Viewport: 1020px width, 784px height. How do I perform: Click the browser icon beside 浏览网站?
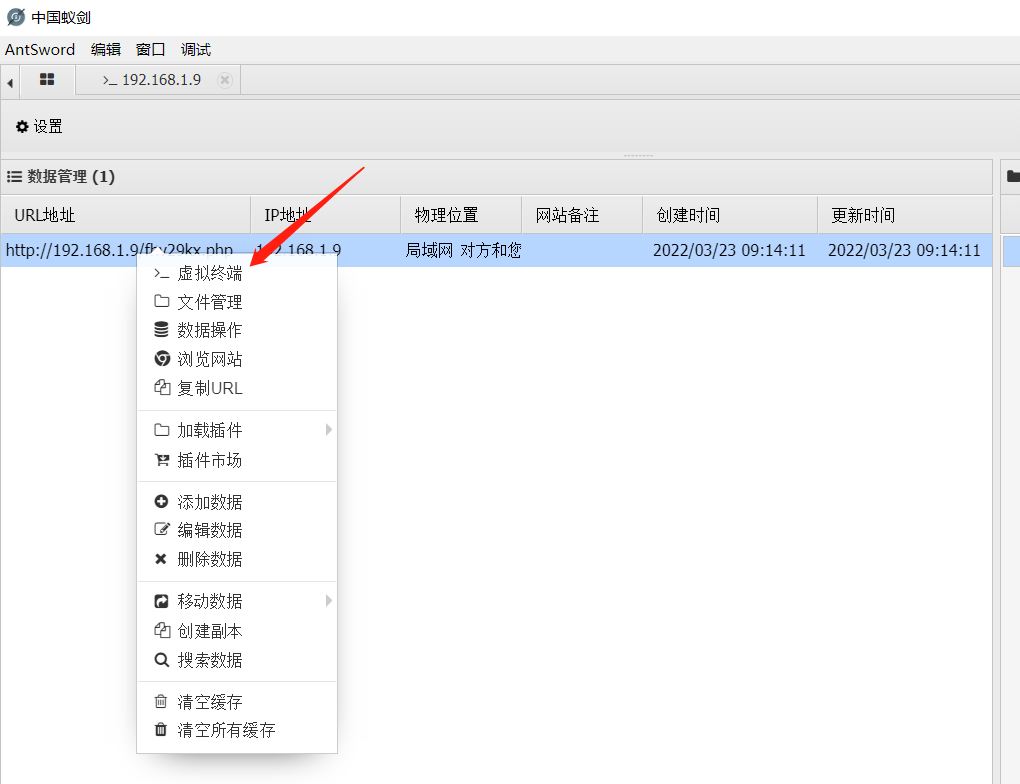coord(161,358)
